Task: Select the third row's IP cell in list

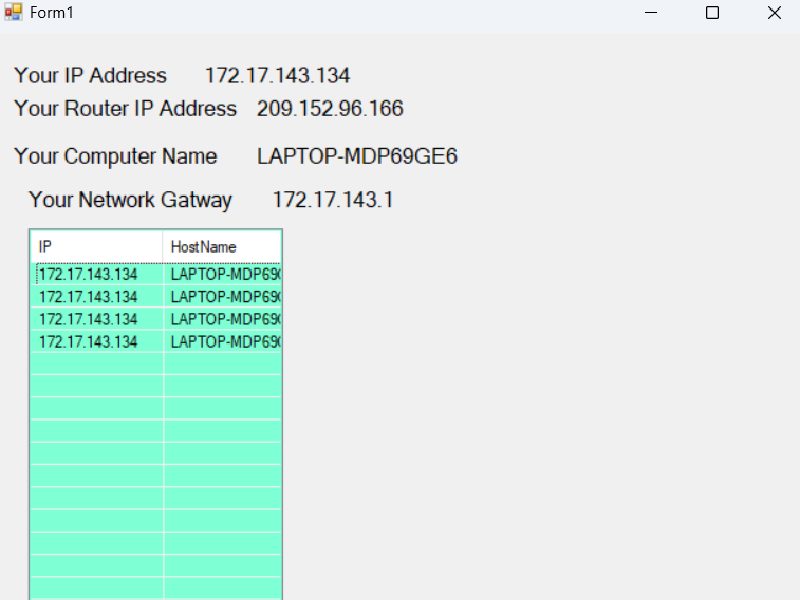Action: (88, 319)
